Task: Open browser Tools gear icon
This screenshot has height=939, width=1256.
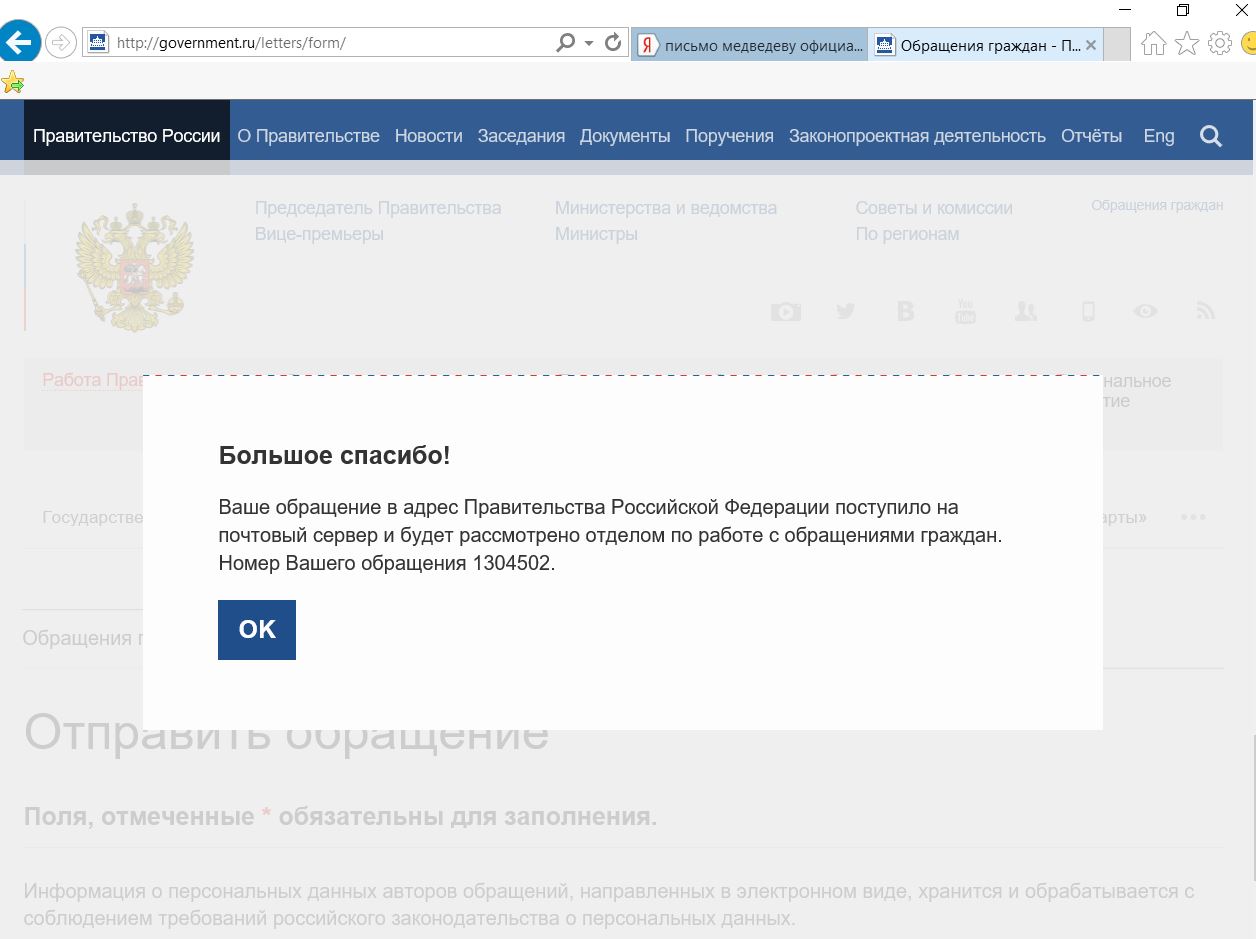Action: [x=1219, y=43]
